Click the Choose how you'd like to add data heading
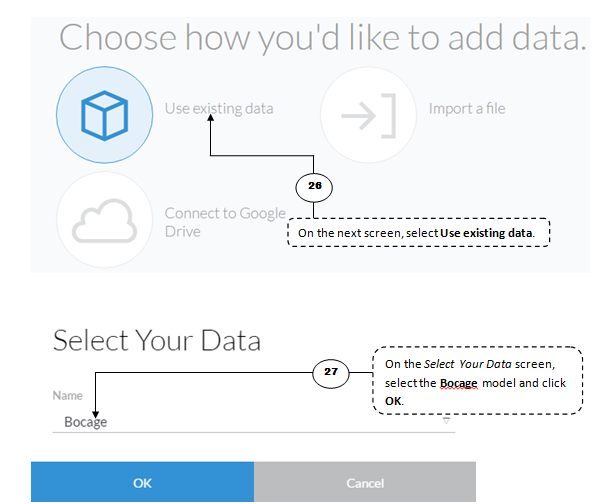The image size is (608, 504). (x=323, y=38)
